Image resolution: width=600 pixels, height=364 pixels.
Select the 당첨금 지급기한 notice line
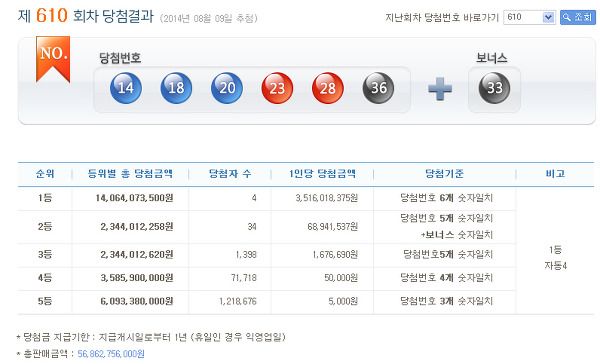pos(151,337)
